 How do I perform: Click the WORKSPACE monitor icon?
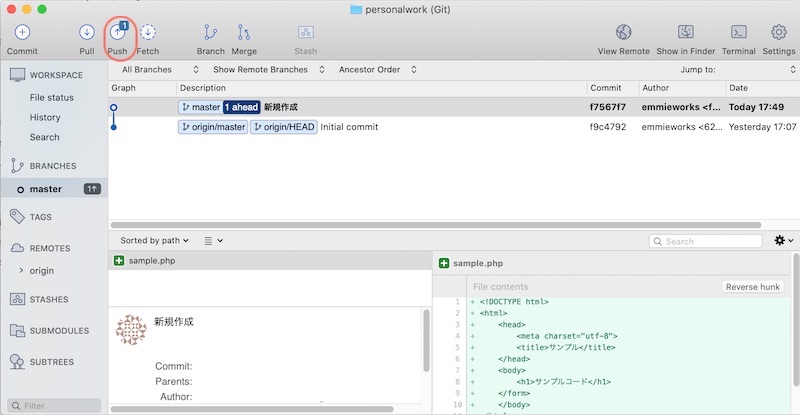tap(17, 75)
